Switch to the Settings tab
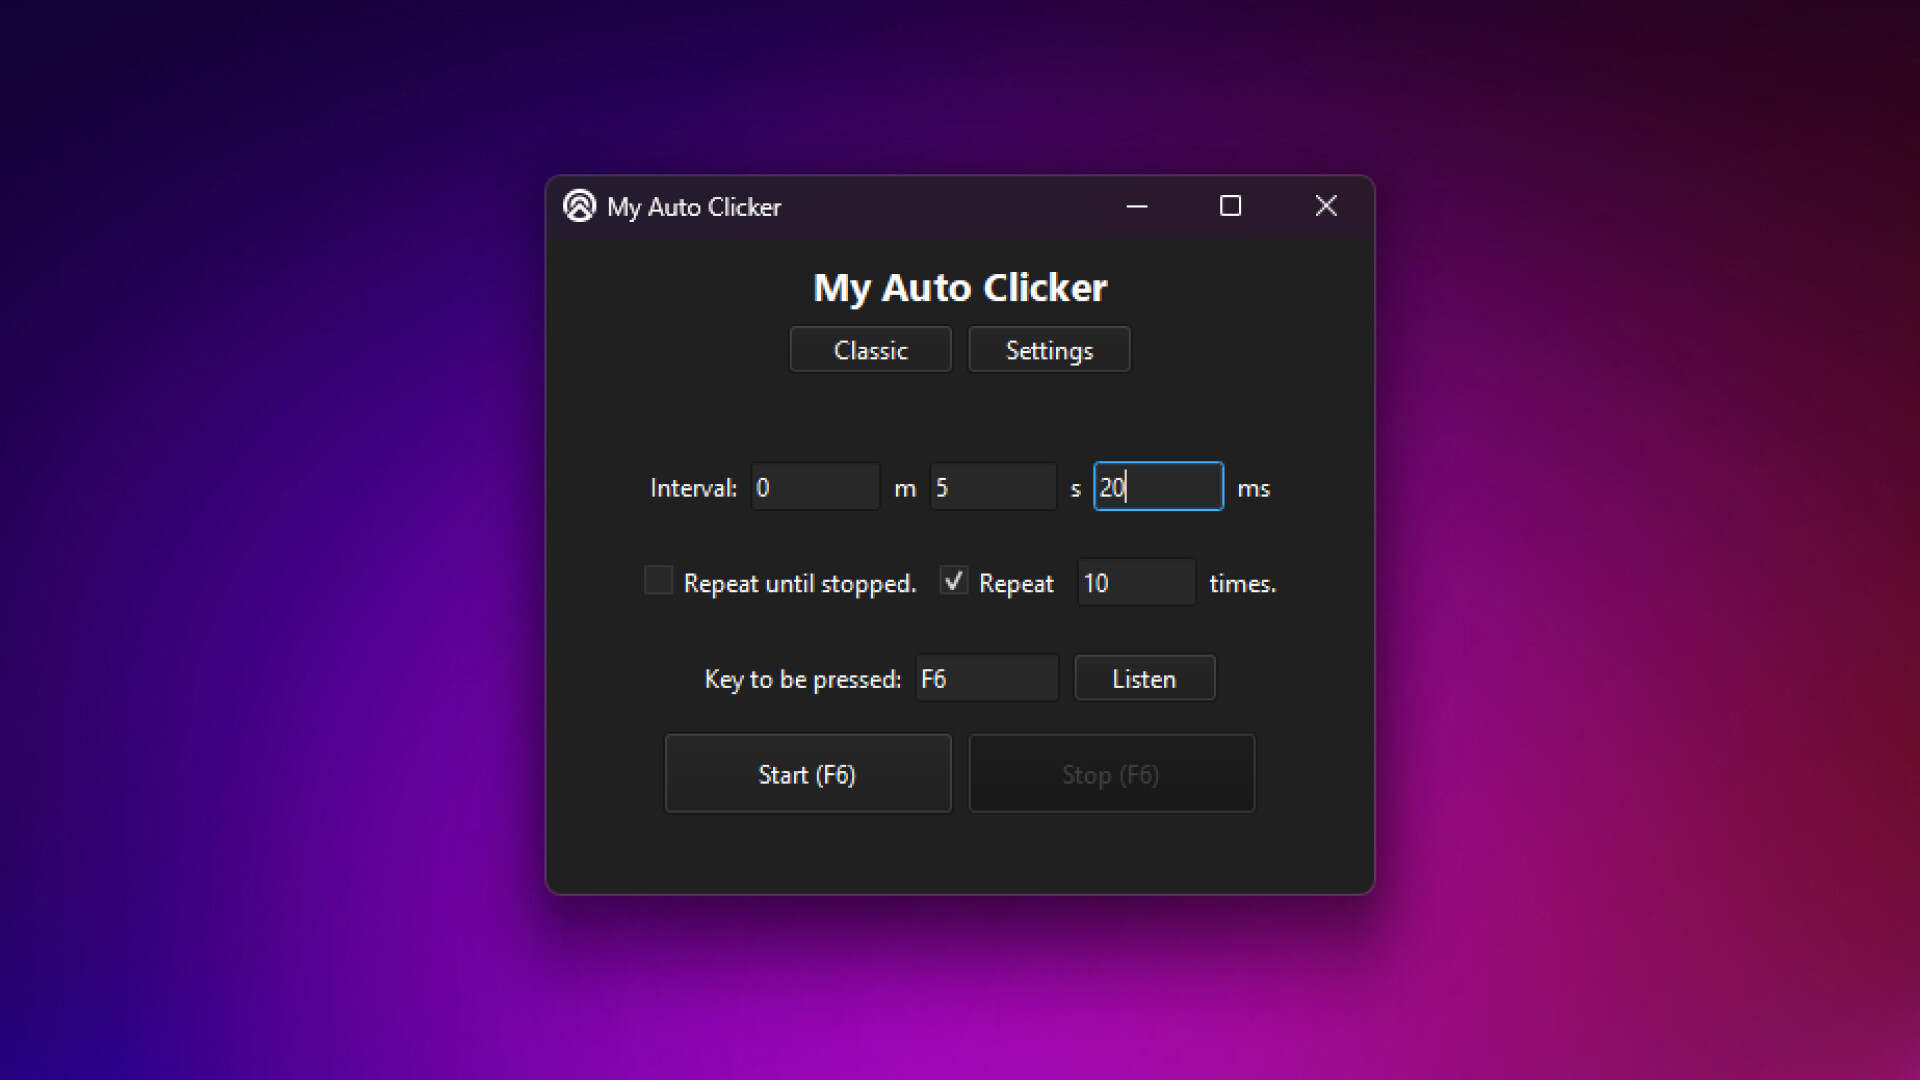Screen dimensions: 1920x1080 1049,349
